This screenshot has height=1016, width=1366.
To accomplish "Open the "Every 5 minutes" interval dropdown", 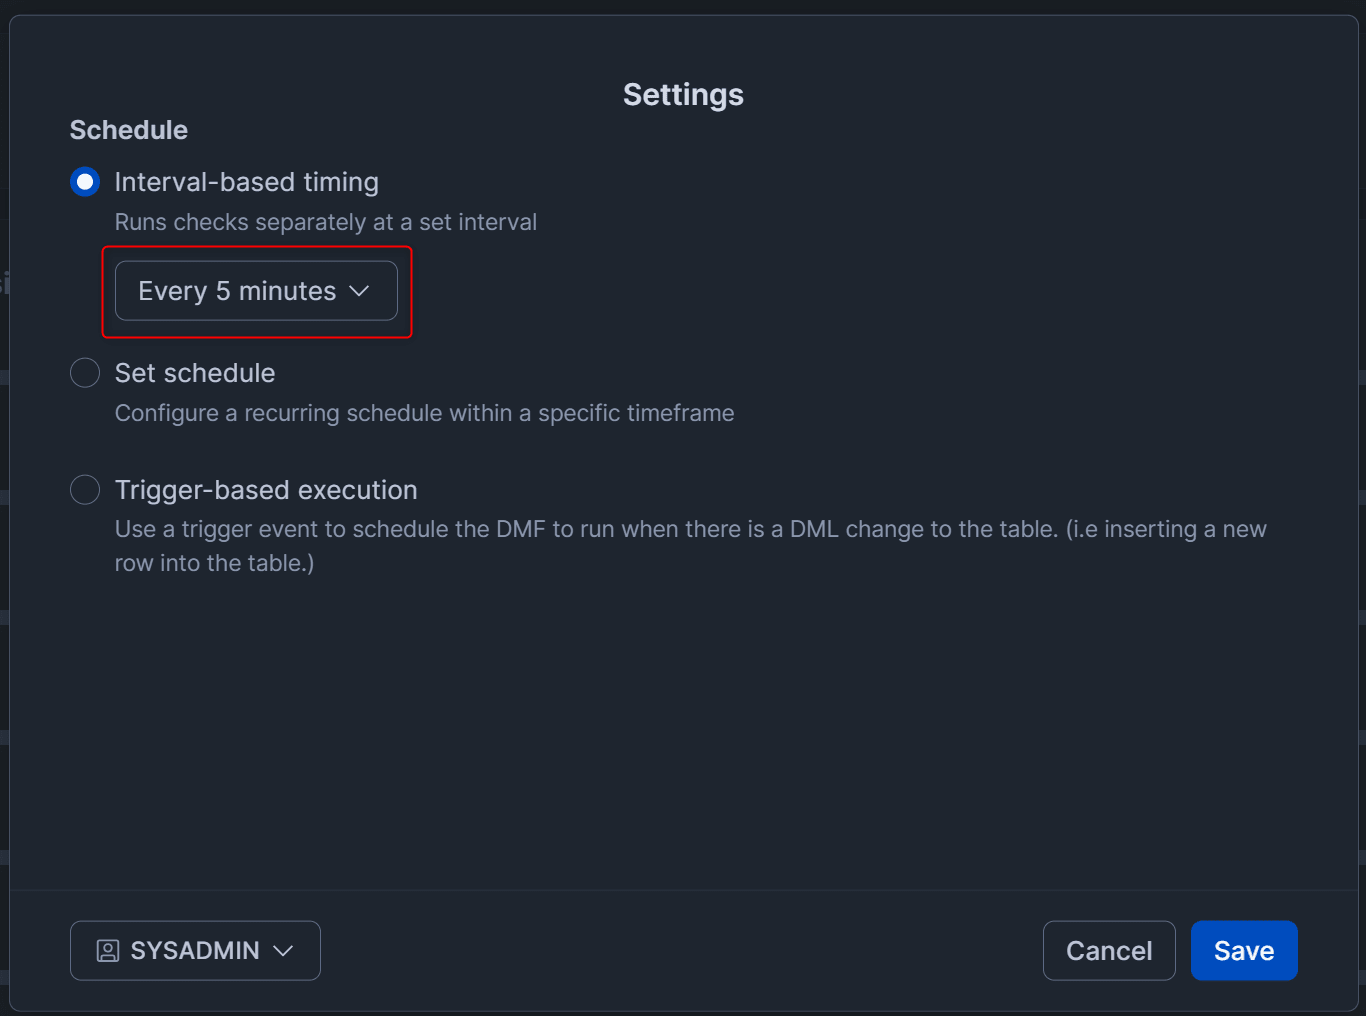I will (256, 291).
